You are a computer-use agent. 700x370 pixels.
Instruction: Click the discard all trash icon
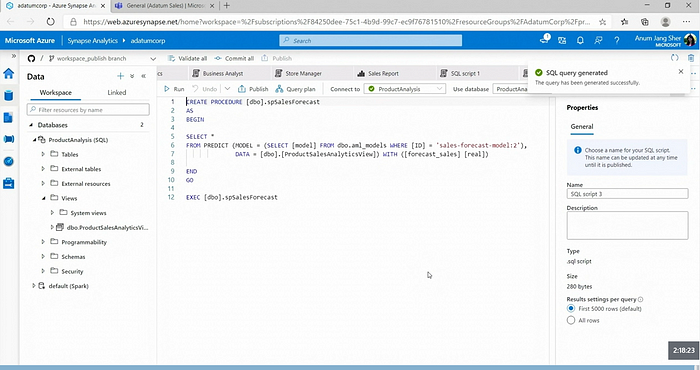tap(691, 58)
